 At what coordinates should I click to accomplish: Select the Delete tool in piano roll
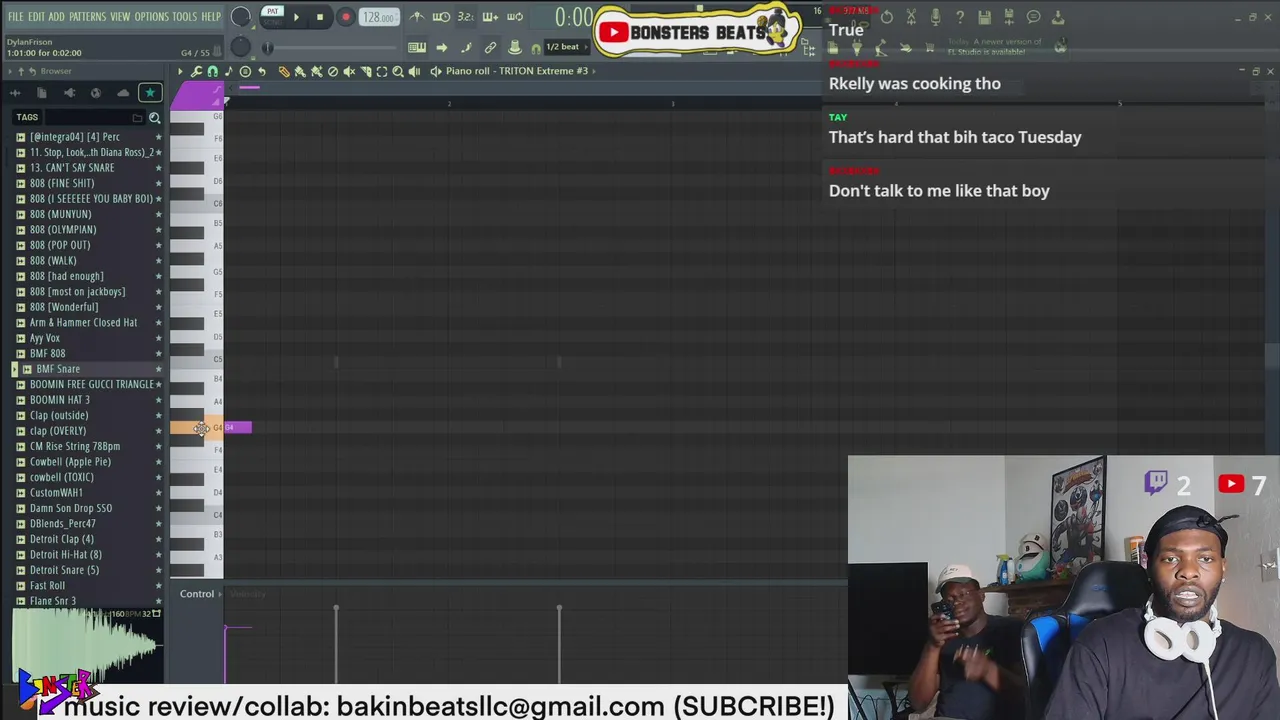click(x=333, y=71)
